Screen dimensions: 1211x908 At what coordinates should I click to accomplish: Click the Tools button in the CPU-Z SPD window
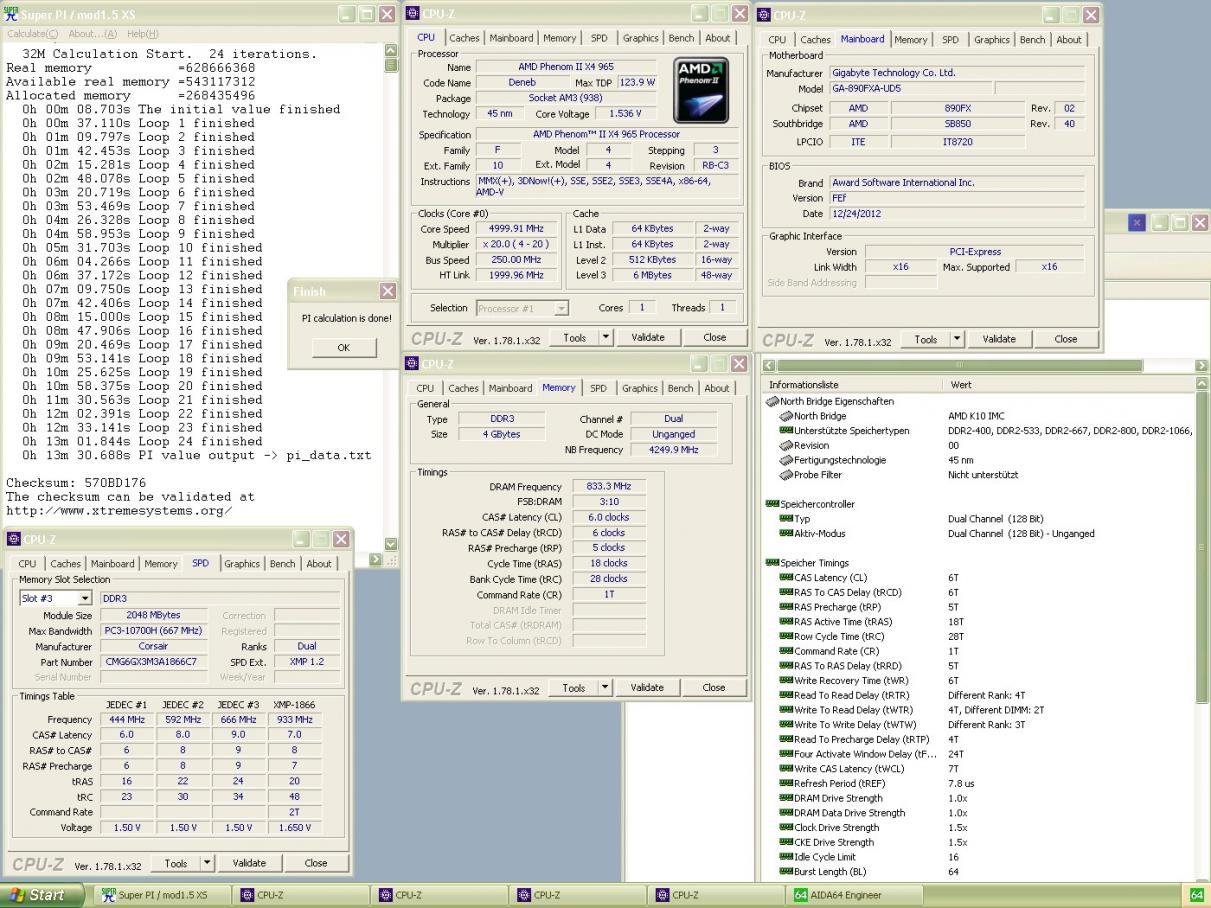[x=176, y=863]
